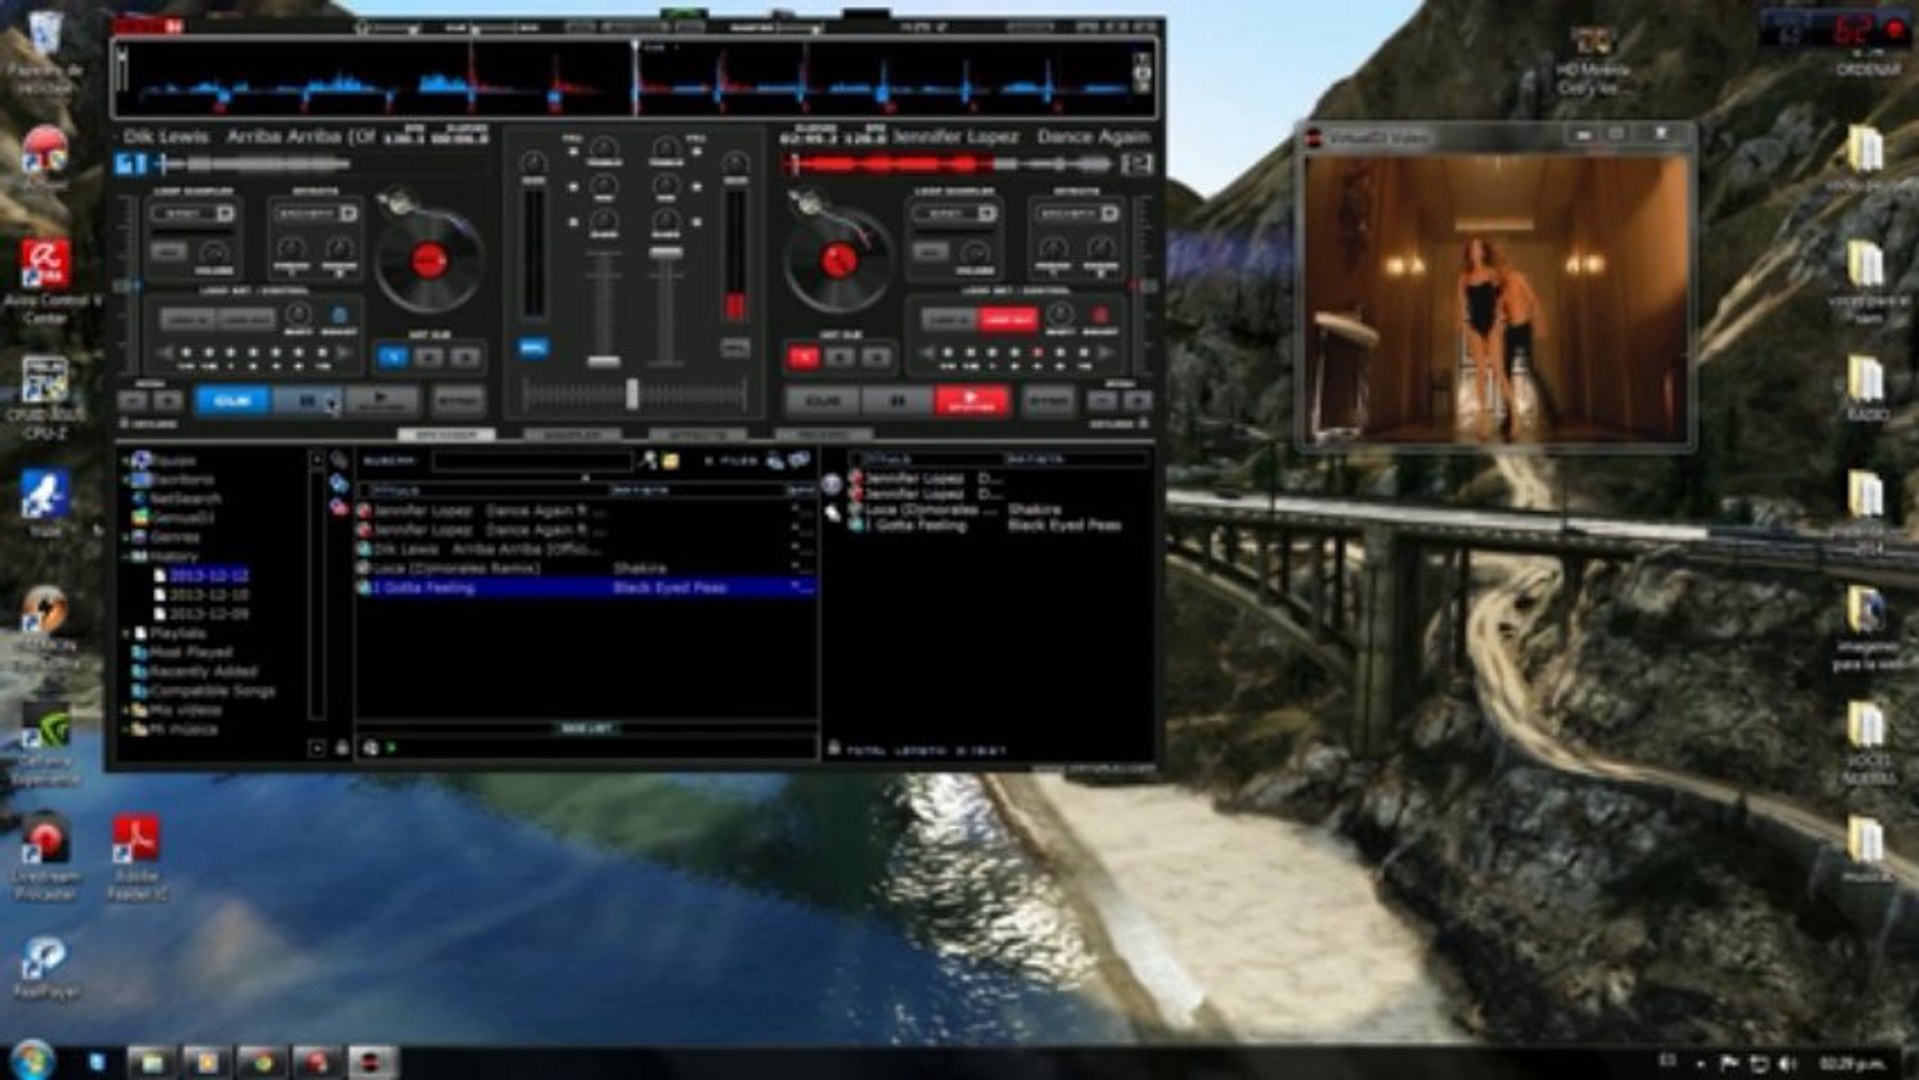Start playback on the left deck

tap(381, 401)
